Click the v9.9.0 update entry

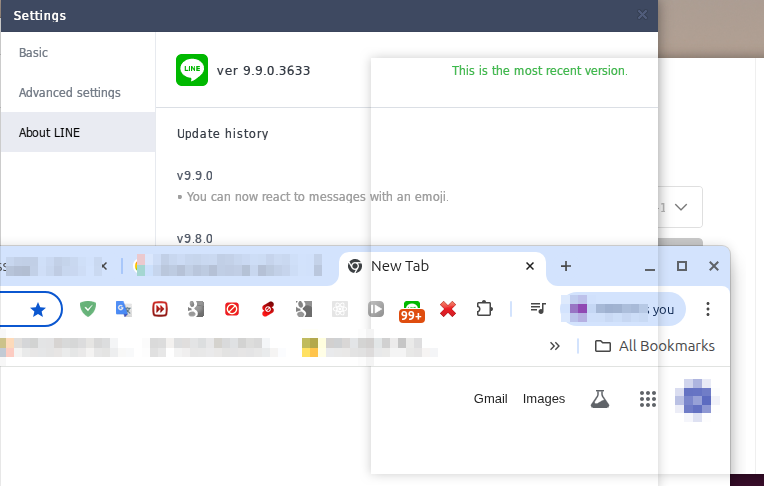click(195, 175)
